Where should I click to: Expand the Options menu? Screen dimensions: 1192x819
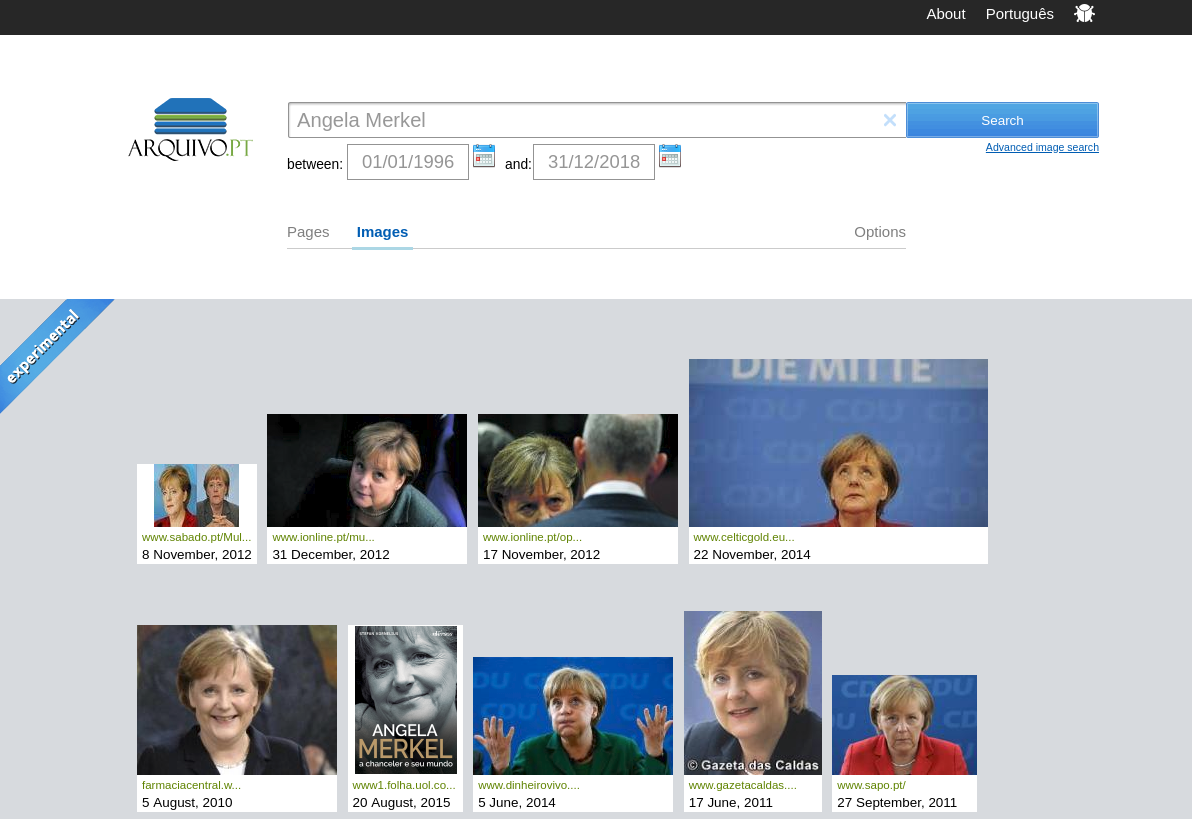(880, 232)
